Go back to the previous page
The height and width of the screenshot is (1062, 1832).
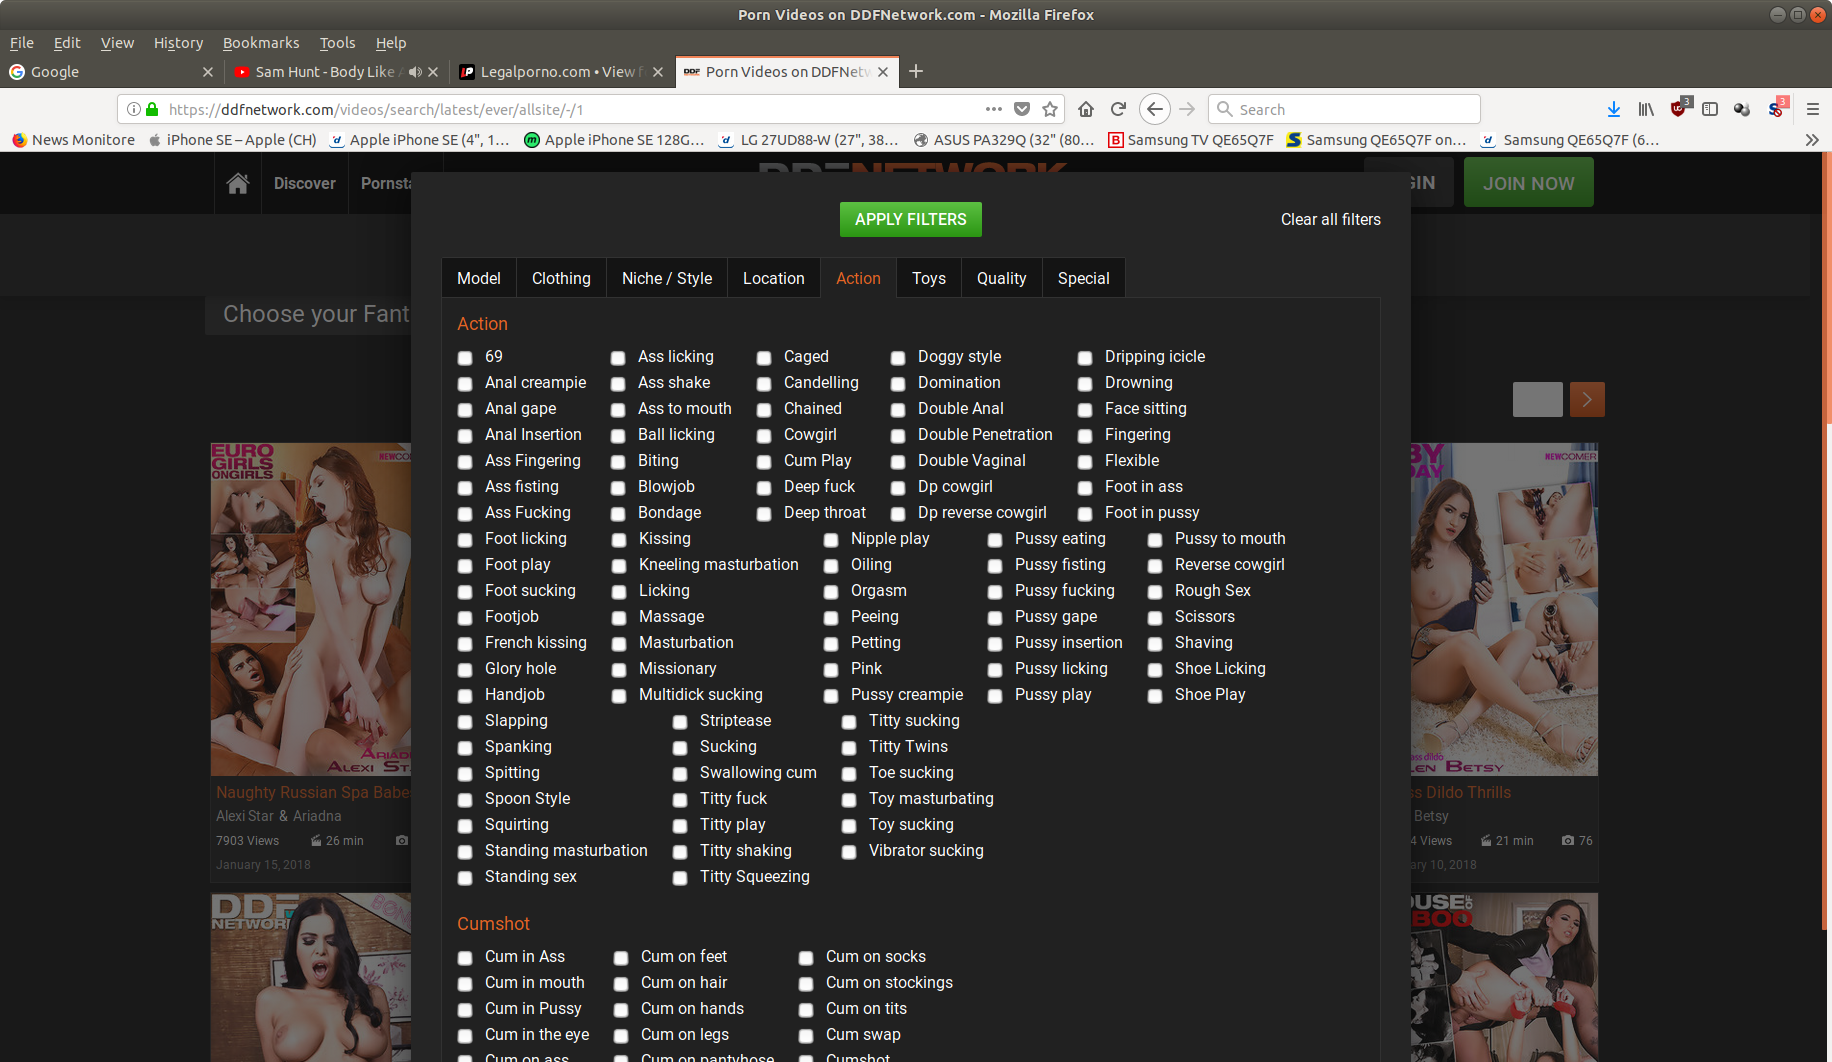coord(1154,109)
